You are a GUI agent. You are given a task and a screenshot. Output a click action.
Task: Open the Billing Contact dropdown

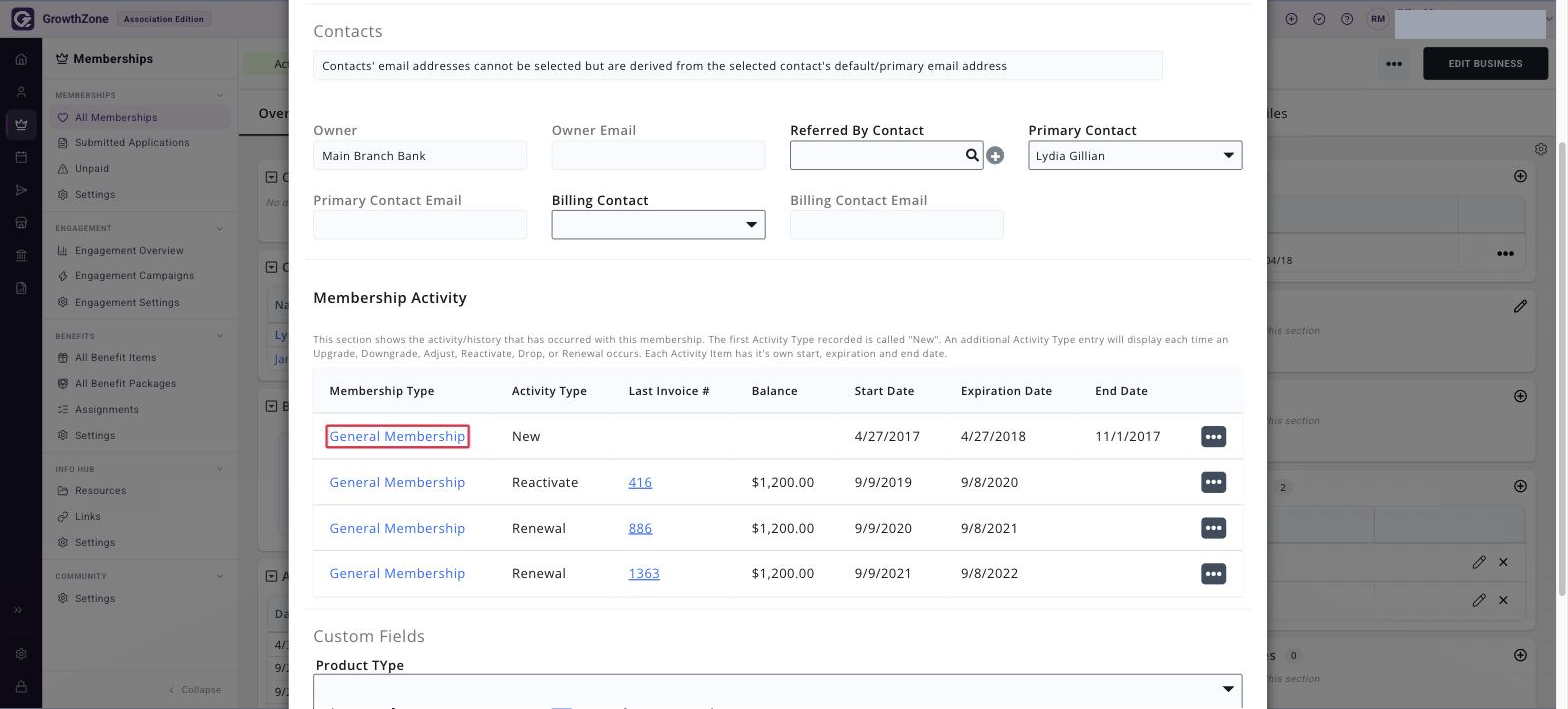(658, 225)
